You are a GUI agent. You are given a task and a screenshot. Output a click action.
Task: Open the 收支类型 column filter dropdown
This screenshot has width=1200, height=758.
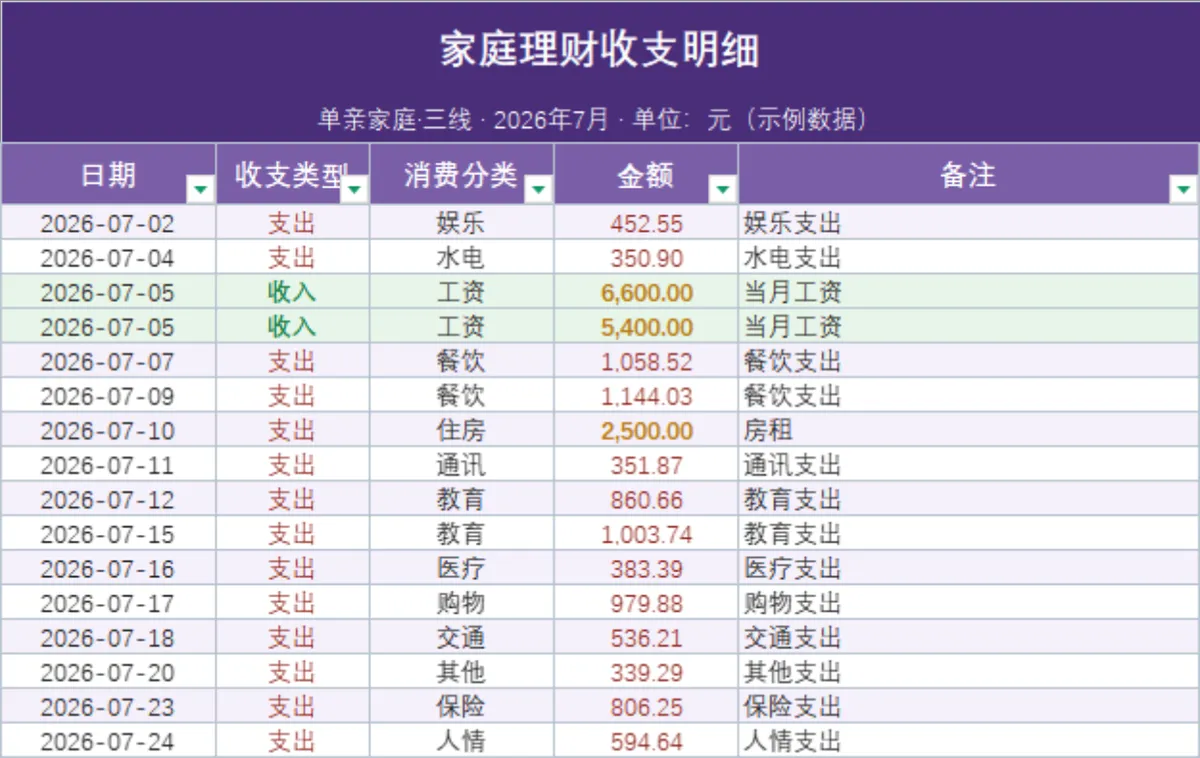pyautogui.click(x=355, y=189)
